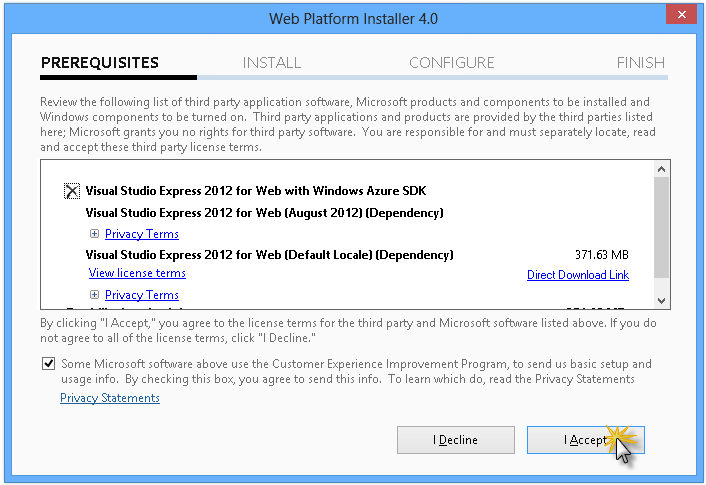Close the Web Platform Installer window
The image size is (706, 485).
pos(681,16)
